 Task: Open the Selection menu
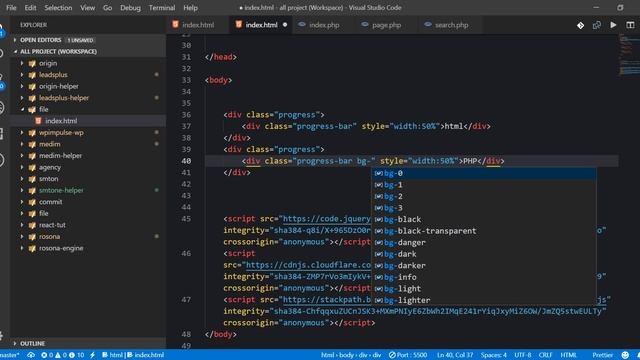[58, 7]
